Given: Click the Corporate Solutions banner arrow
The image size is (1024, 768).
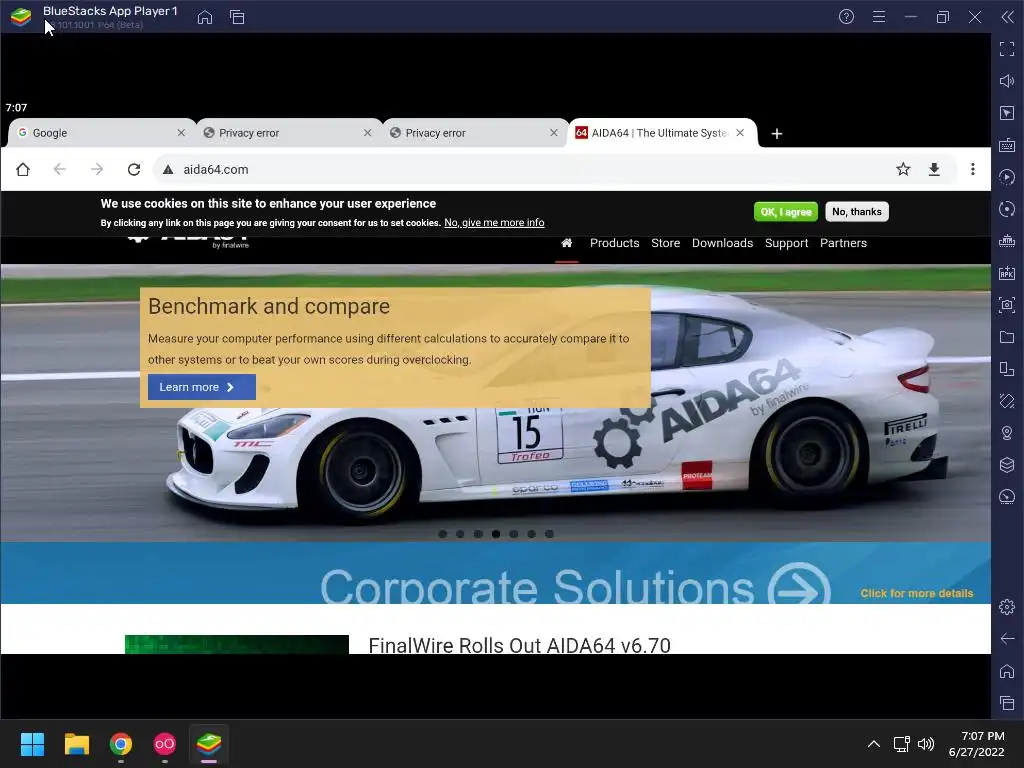Looking at the screenshot, I should tap(799, 584).
